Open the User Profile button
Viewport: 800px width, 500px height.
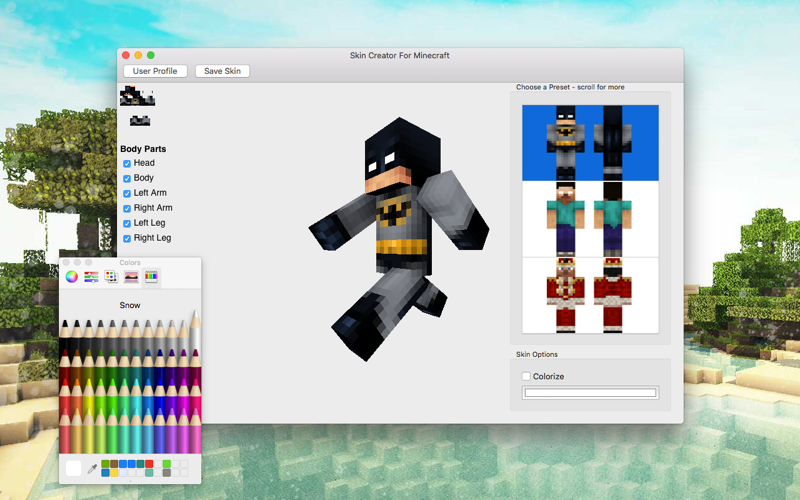[x=155, y=71]
